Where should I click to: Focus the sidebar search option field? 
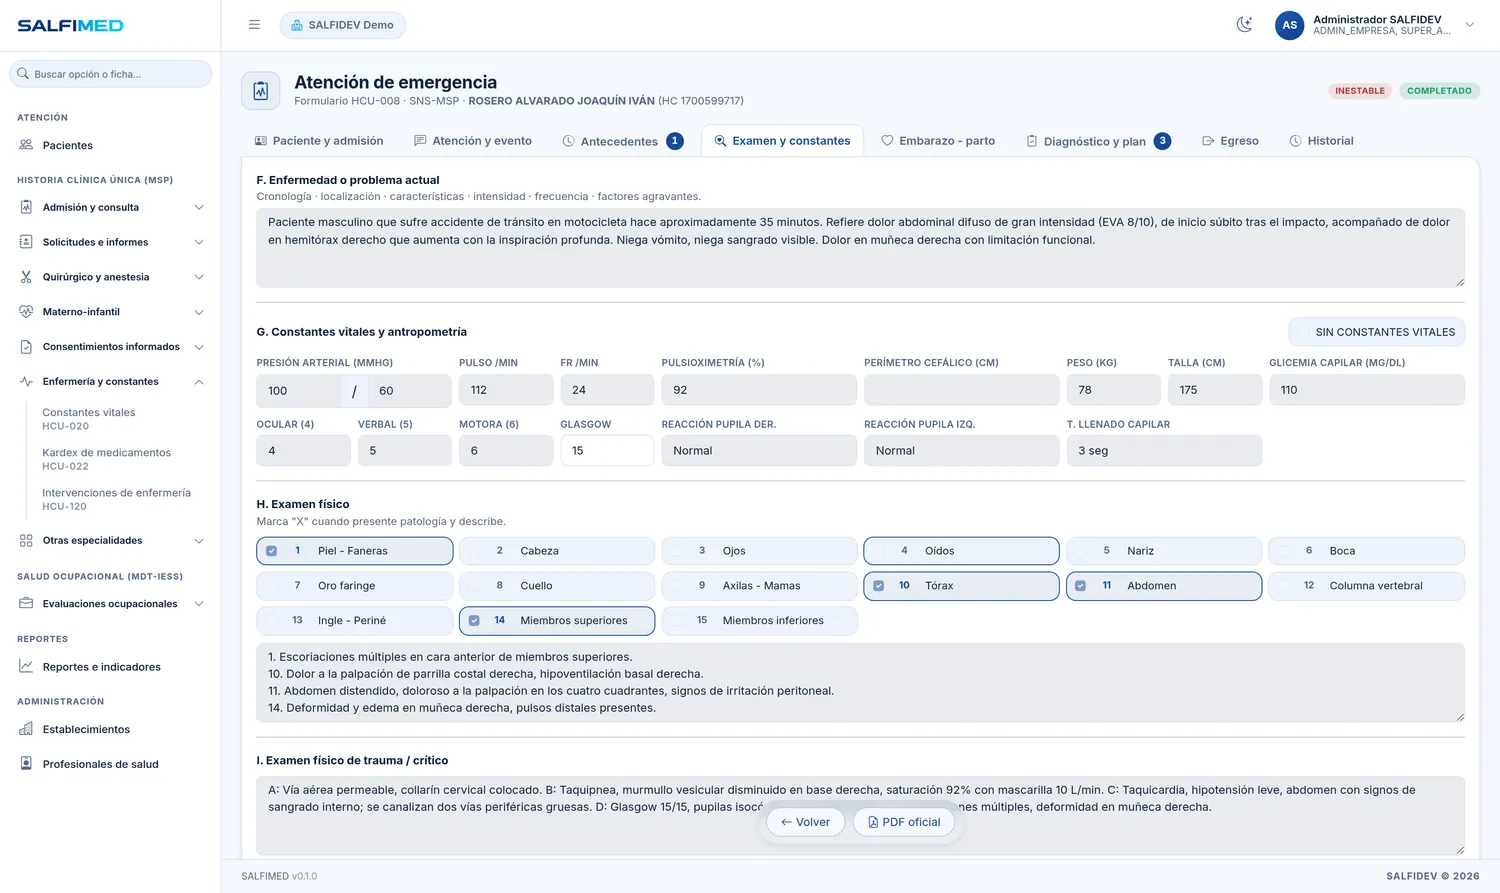pyautogui.click(x=111, y=74)
